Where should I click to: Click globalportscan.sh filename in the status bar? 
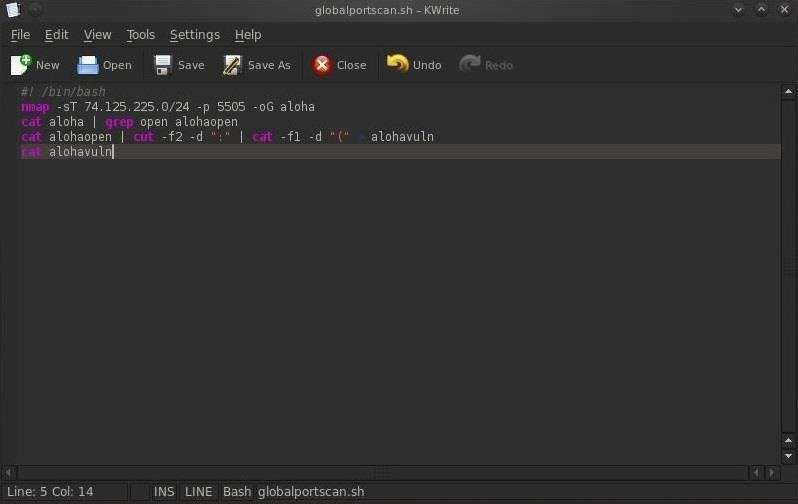[311, 492]
